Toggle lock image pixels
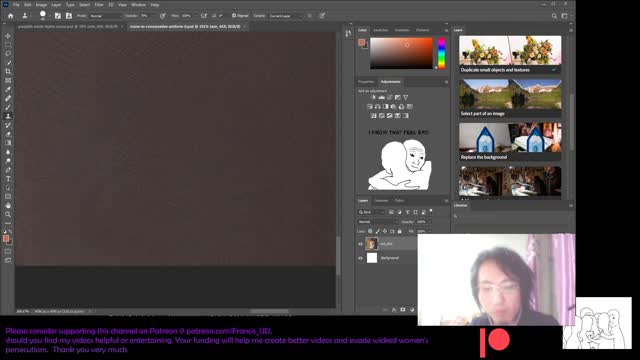Image resolution: width=640 pixels, height=360 pixels. pos(378,231)
